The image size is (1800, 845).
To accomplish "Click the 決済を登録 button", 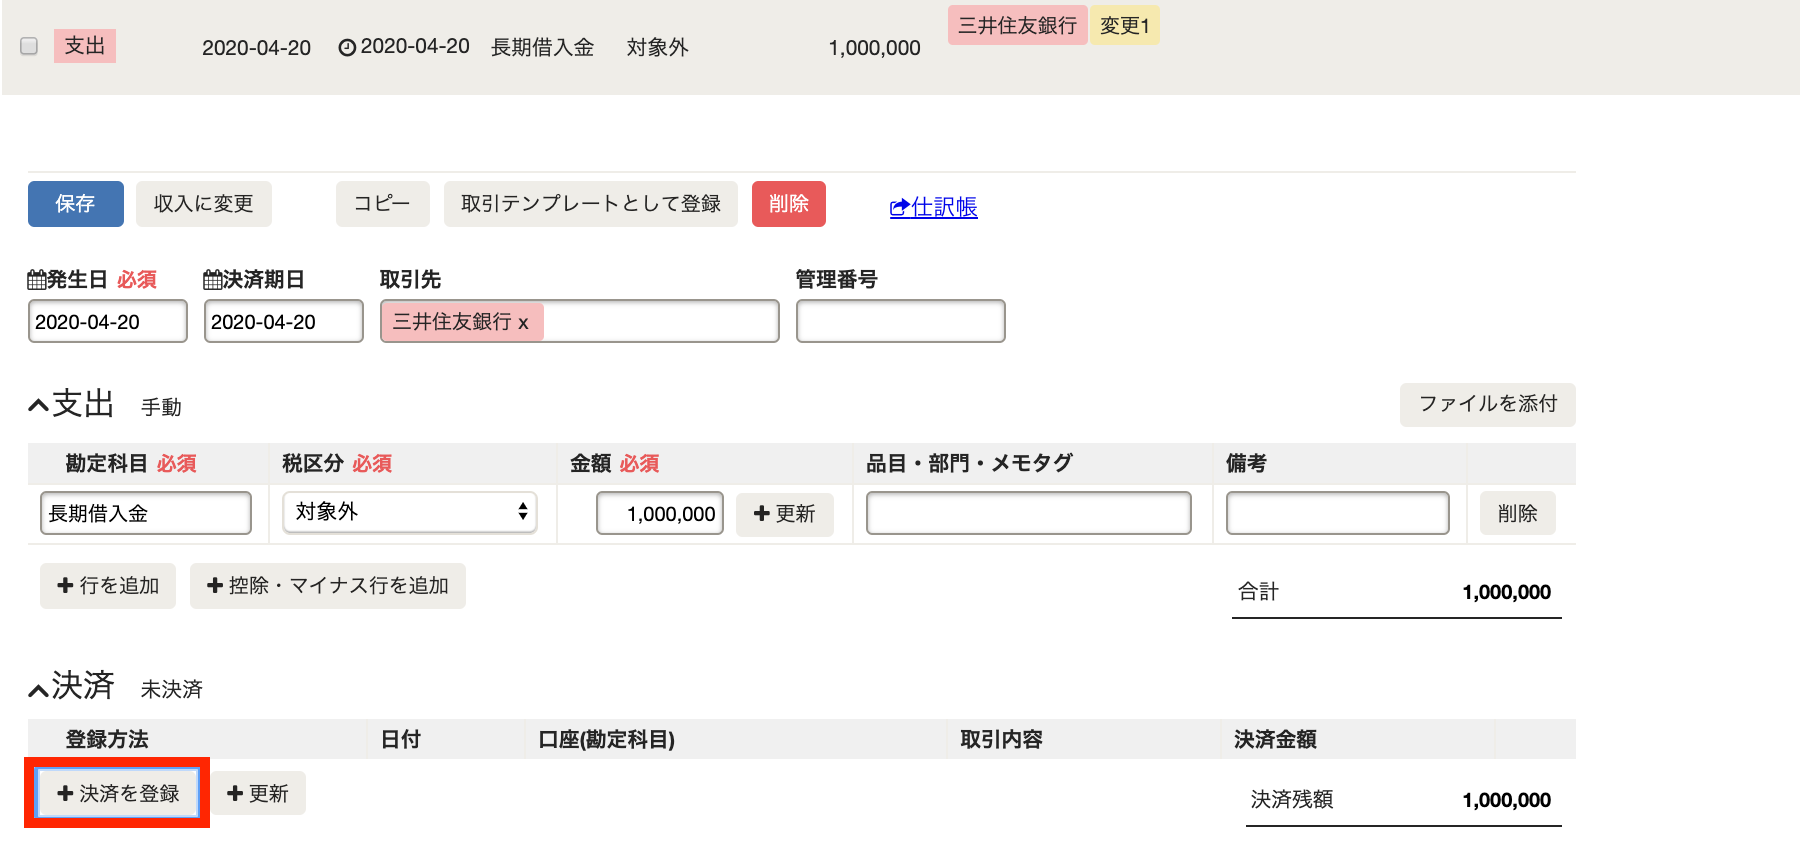I will pos(118,794).
